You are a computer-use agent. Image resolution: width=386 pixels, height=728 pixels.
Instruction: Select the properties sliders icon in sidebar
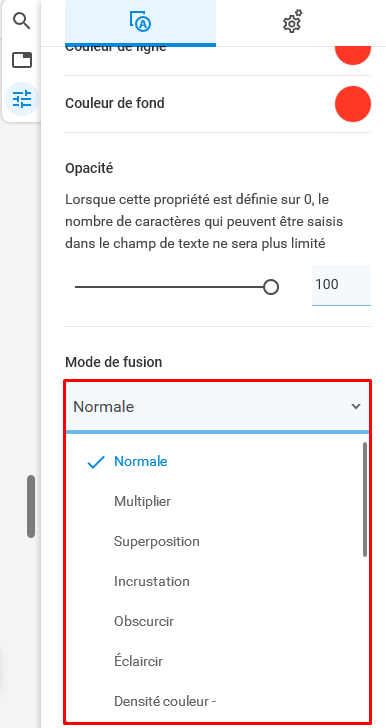coord(21,99)
